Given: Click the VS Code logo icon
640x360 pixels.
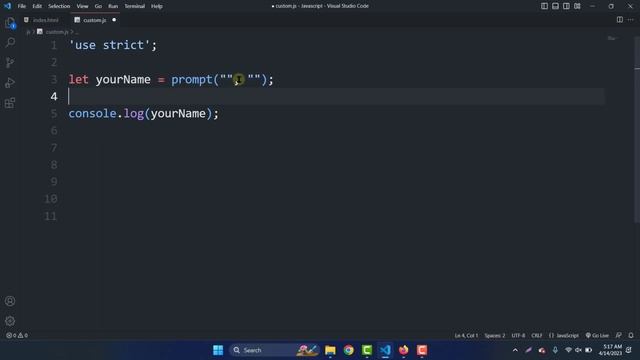Looking at the screenshot, I should [7, 6].
